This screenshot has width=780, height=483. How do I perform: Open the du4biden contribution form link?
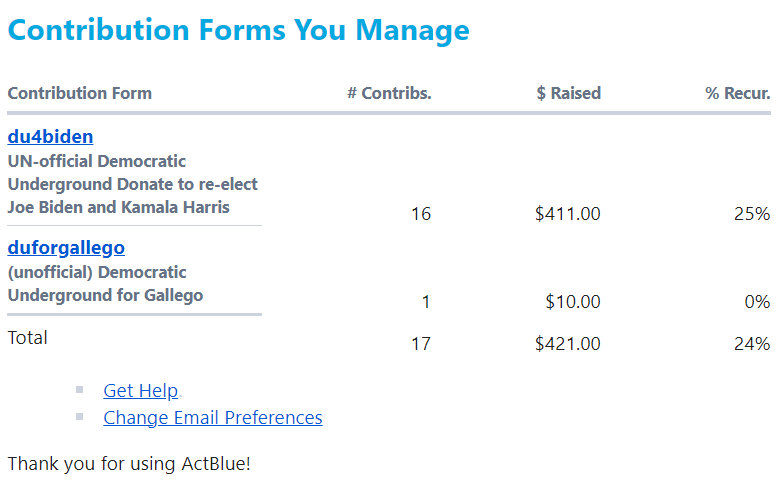tap(50, 137)
